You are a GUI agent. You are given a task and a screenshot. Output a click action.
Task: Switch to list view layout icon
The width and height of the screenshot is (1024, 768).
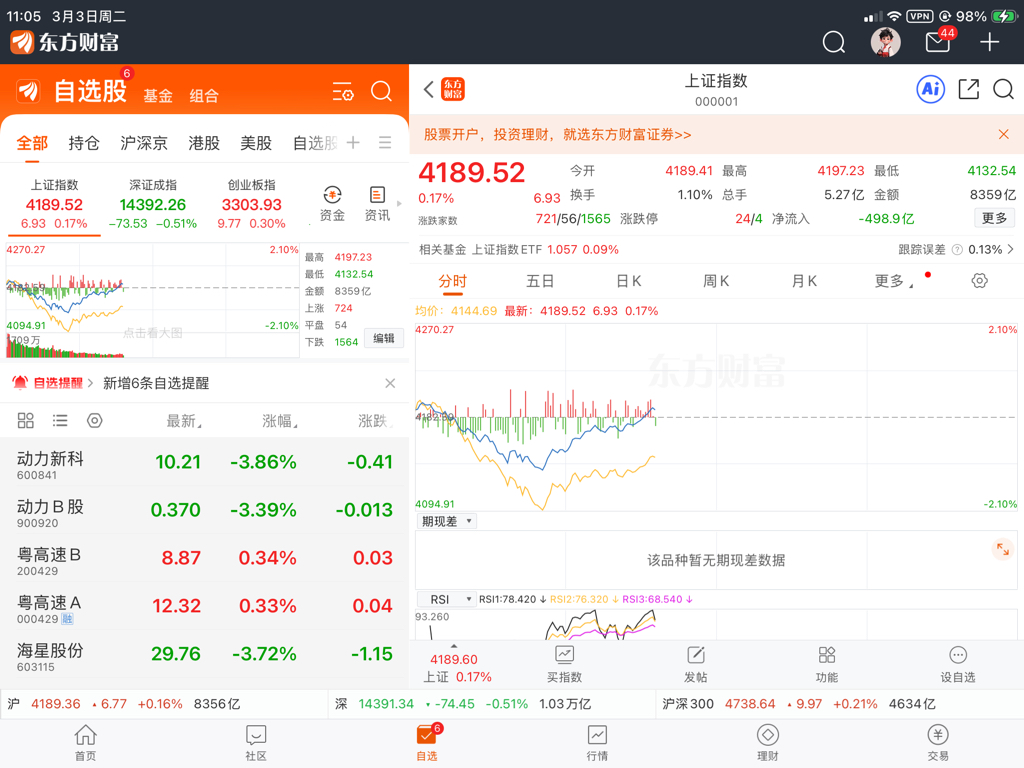tap(60, 421)
